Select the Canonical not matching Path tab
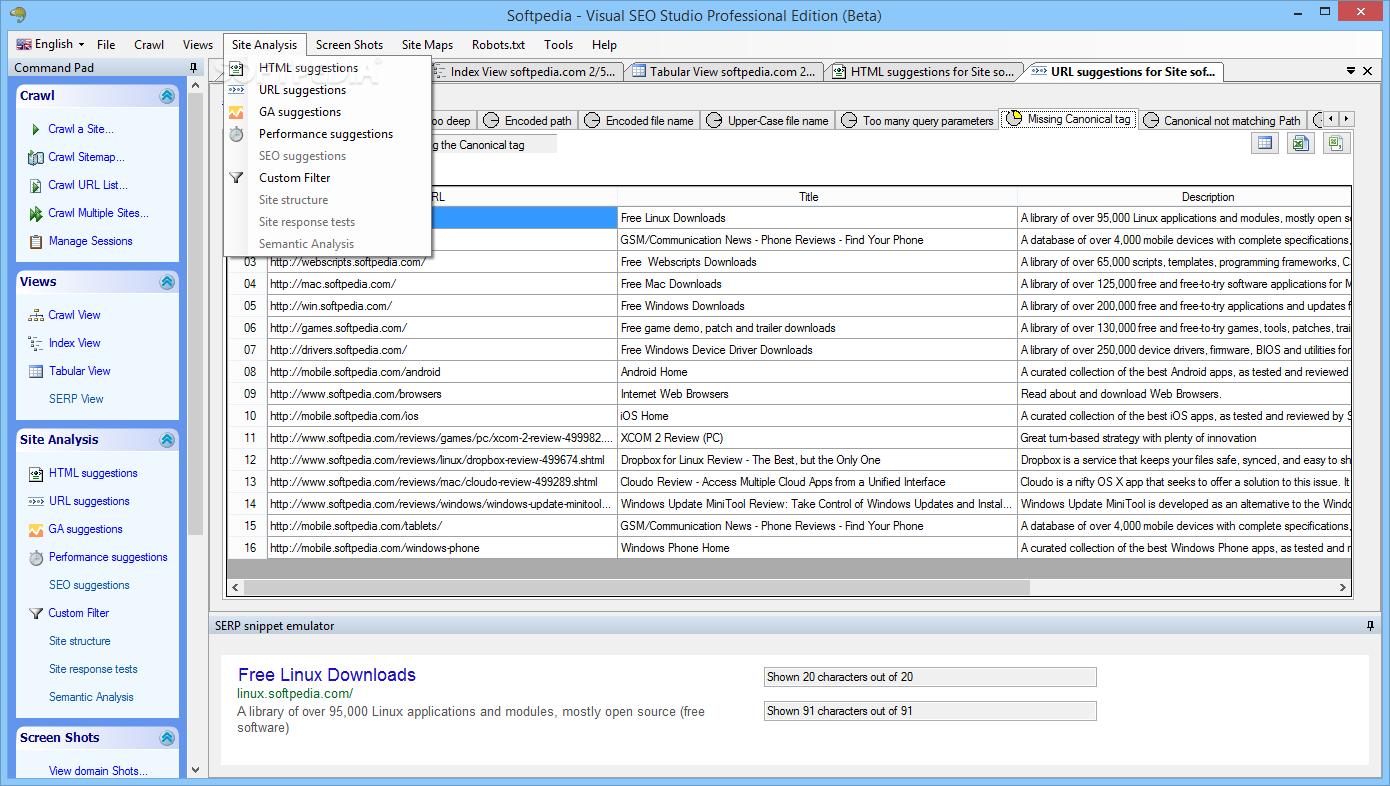This screenshot has width=1390, height=786. tap(1223, 120)
